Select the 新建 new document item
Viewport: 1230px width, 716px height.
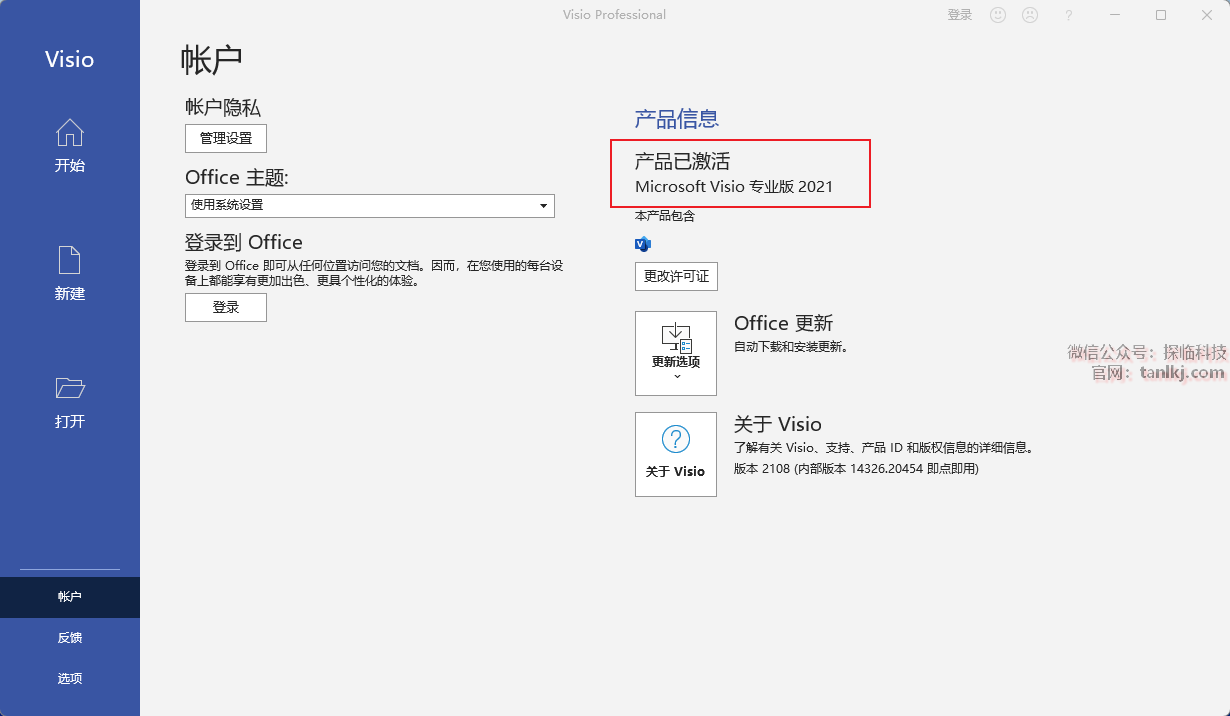click(70, 274)
